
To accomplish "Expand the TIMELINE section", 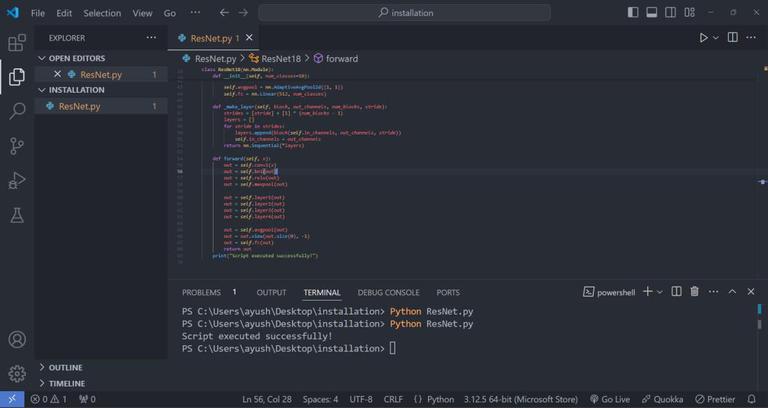I will (x=67, y=383).
